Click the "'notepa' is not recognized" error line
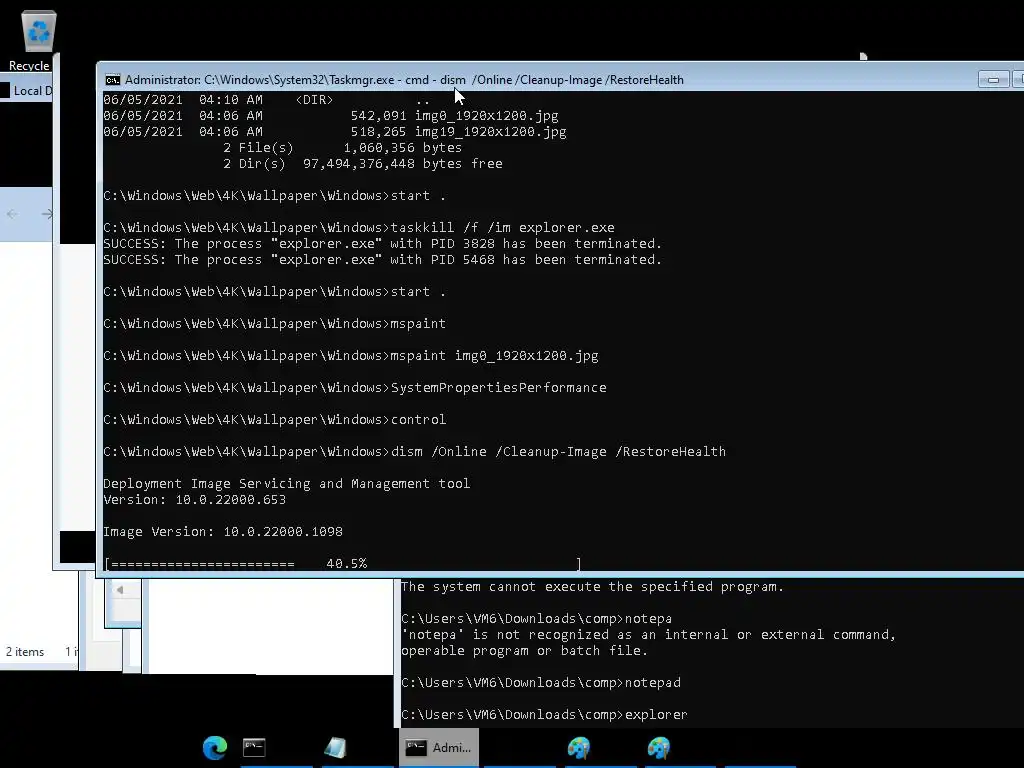Screen dimensions: 1024x768 [648, 635]
